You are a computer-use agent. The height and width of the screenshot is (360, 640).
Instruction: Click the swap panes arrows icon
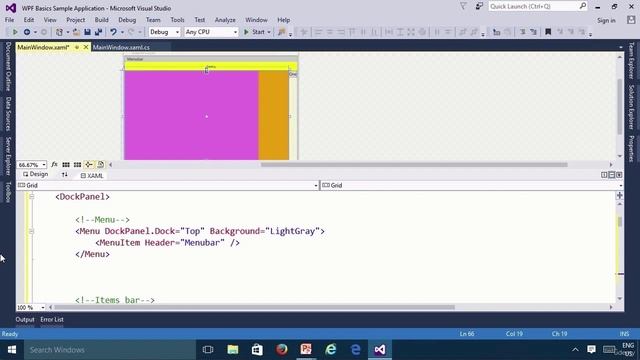tap(64, 175)
